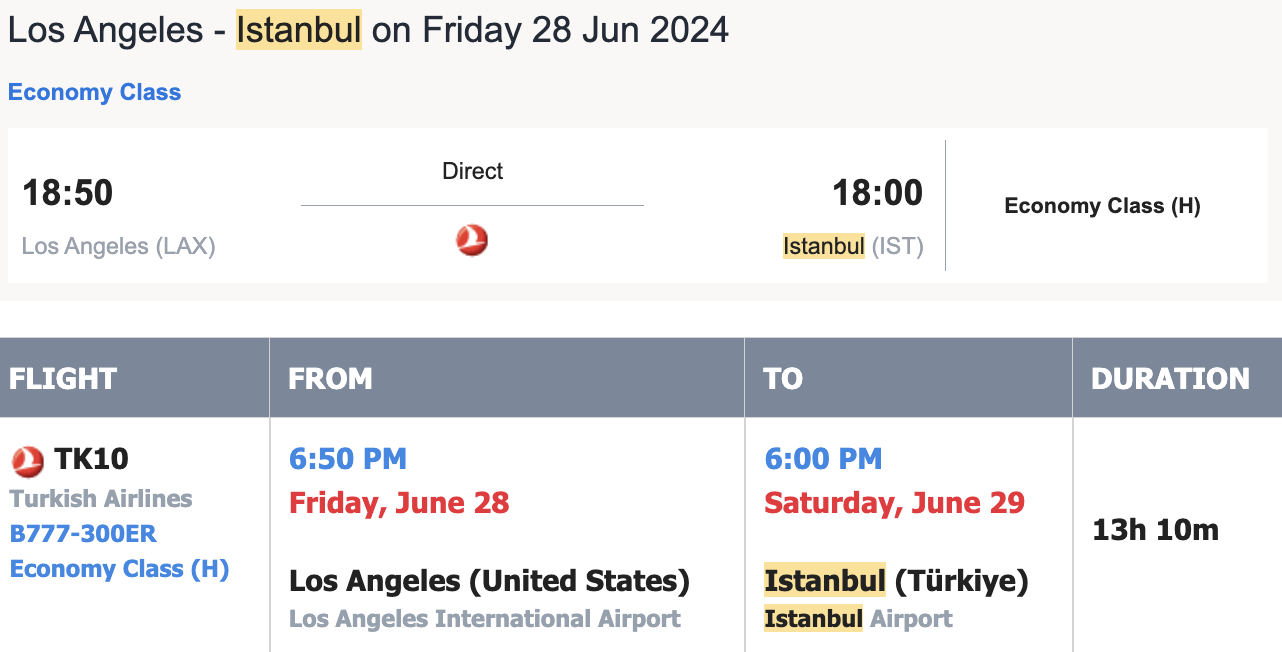Click Economy Class (H) below B777-300ER

[x=119, y=569]
